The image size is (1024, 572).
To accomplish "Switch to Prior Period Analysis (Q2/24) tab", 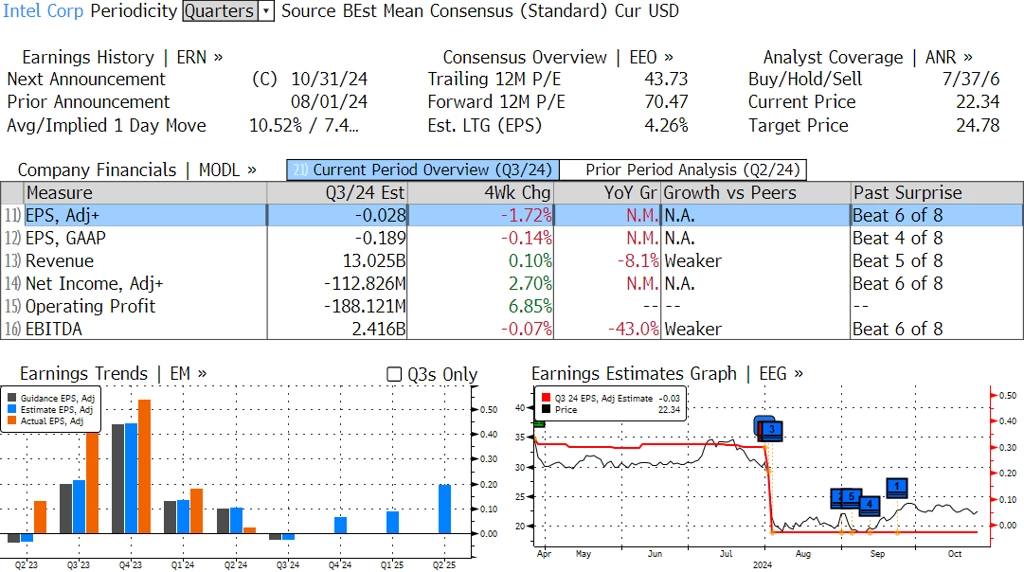I will pyautogui.click(x=684, y=170).
